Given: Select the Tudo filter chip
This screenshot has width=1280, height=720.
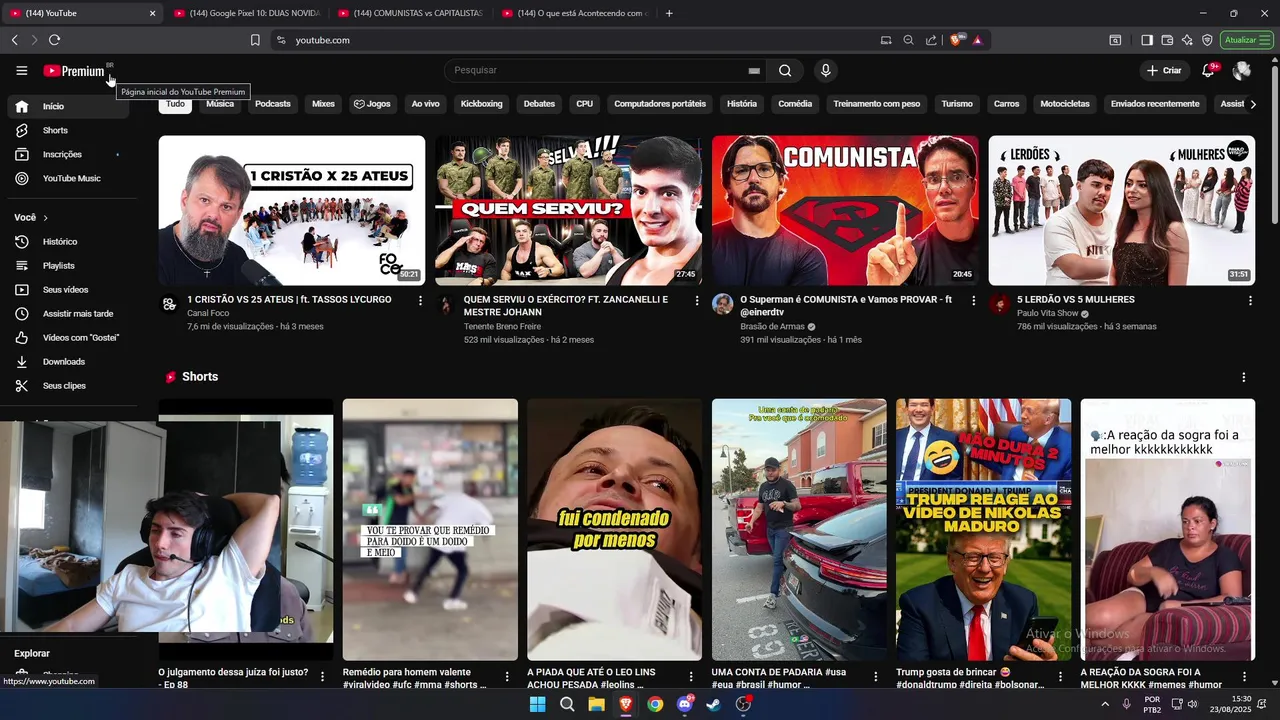Looking at the screenshot, I should (x=175, y=104).
